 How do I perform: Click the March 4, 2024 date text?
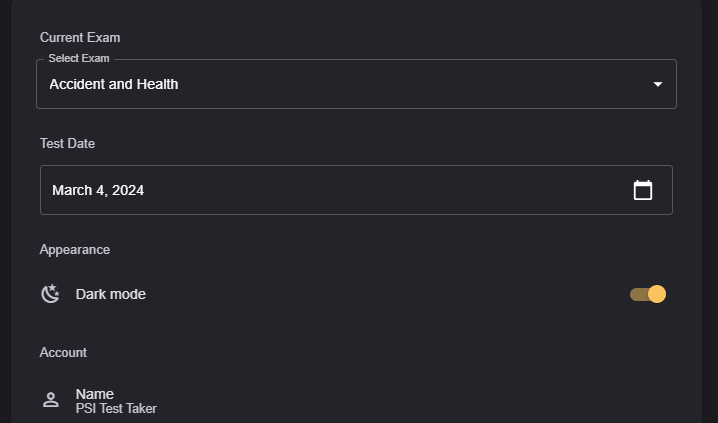[98, 190]
